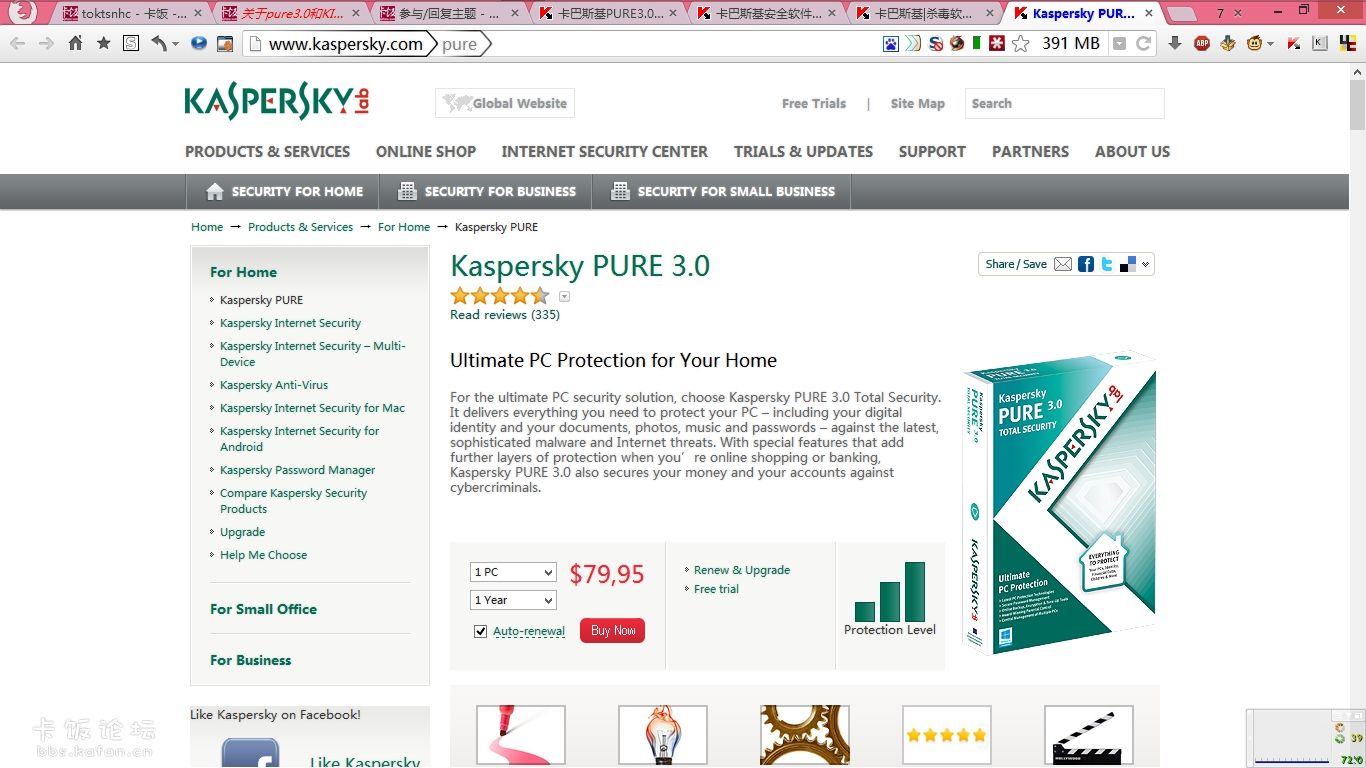Image resolution: width=1366 pixels, height=768 pixels.
Task: Open the Global Website selector
Action: tap(505, 103)
